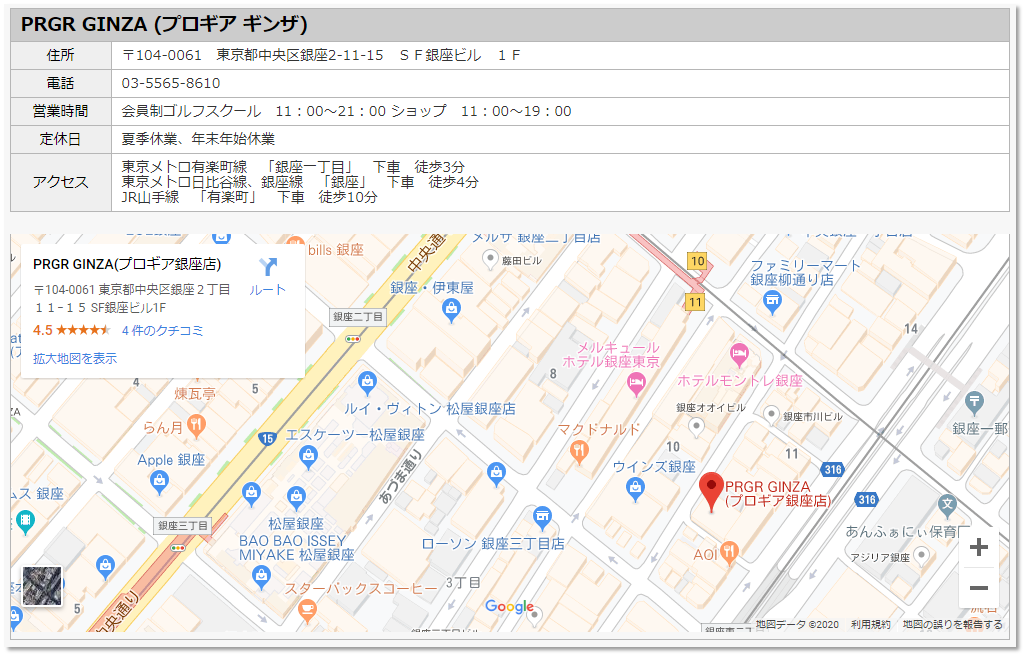The image size is (1026, 657).
Task: Click the BAO BAO ISSEY MIYAKE shopping icon
Action: point(261,577)
